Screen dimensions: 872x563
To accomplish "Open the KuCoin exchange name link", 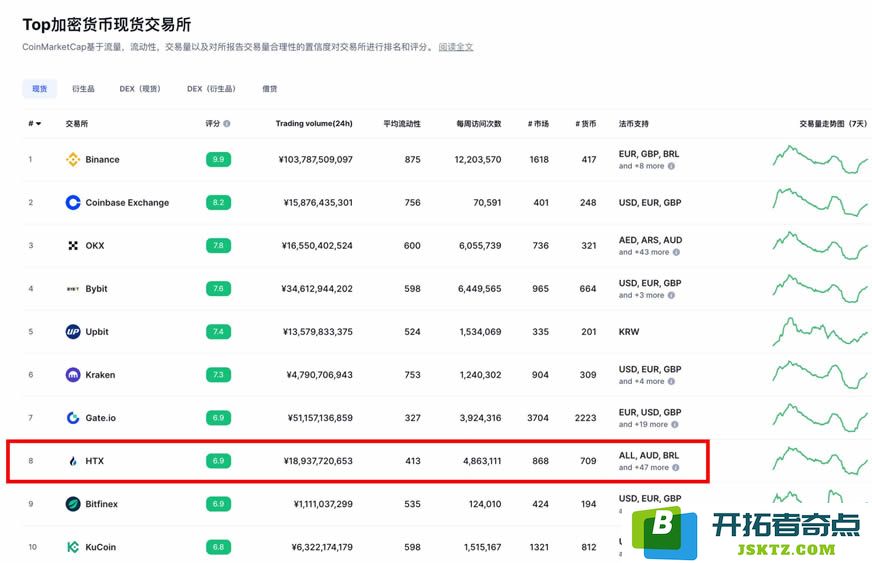I will click(x=101, y=547).
